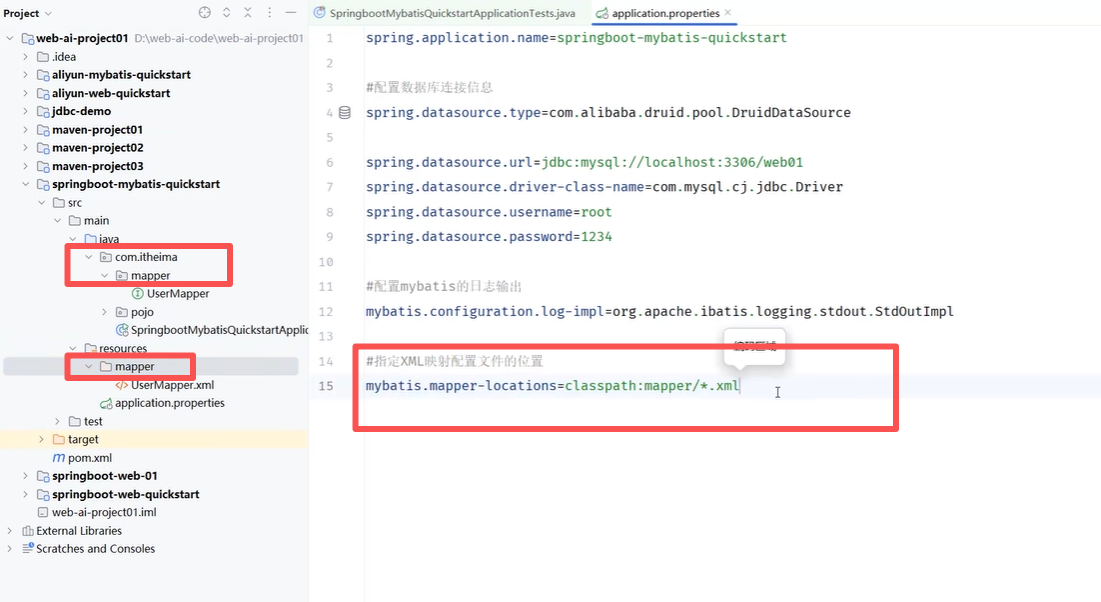Select the UserMapper tree item
1101x602 pixels.
pos(178,294)
